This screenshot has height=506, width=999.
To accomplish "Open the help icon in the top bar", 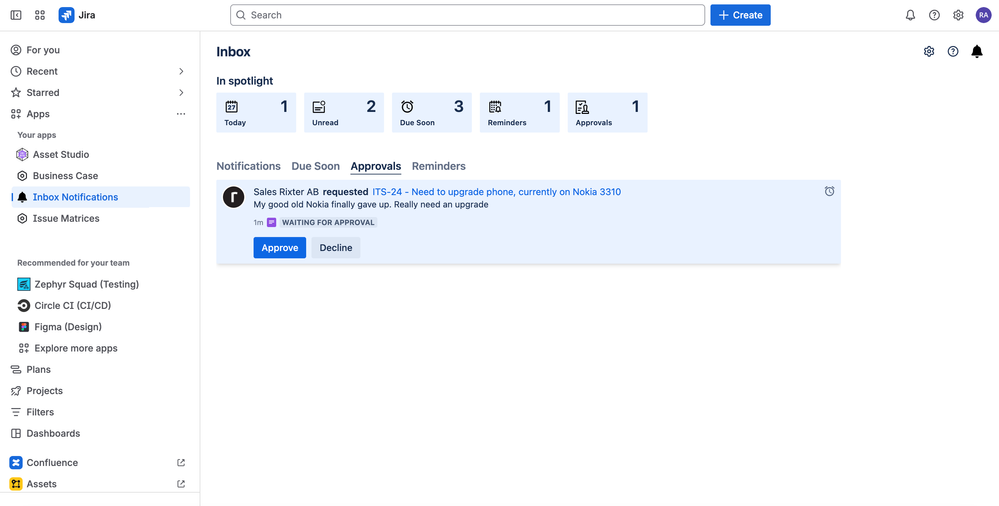I will pos(934,15).
